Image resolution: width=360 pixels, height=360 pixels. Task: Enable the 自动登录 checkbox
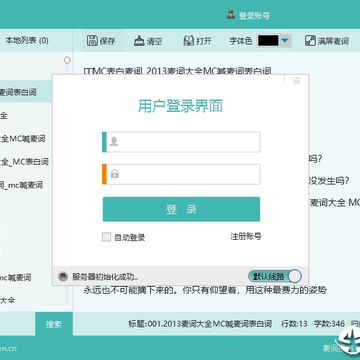(106, 237)
